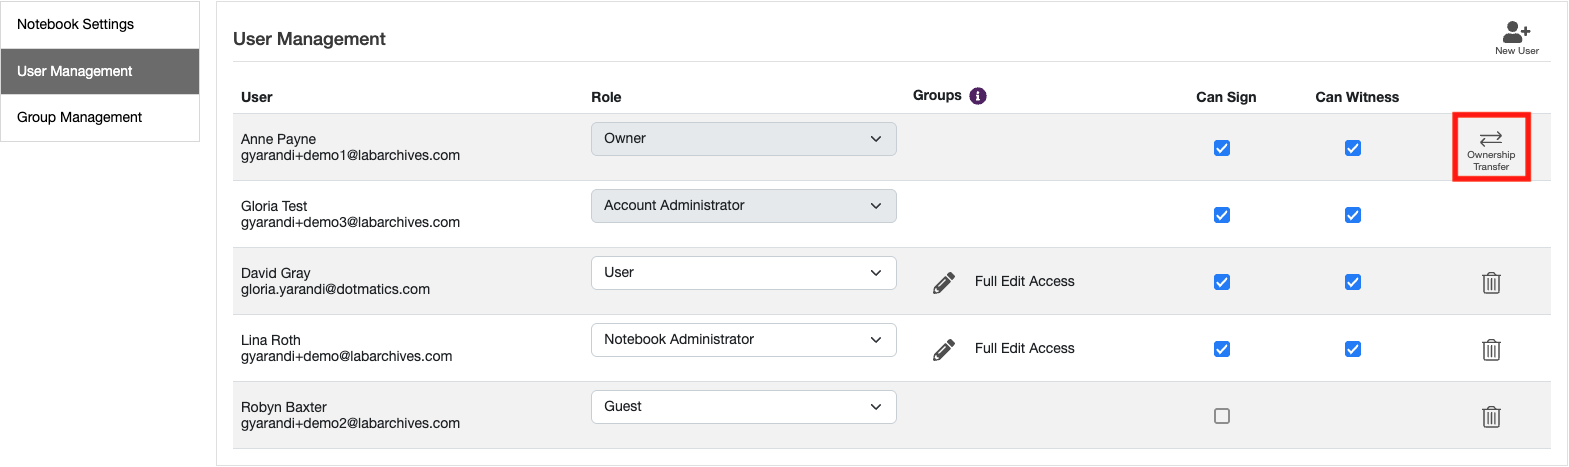Click the Can Witness column header
This screenshot has height=467, width=1569.
[1357, 97]
